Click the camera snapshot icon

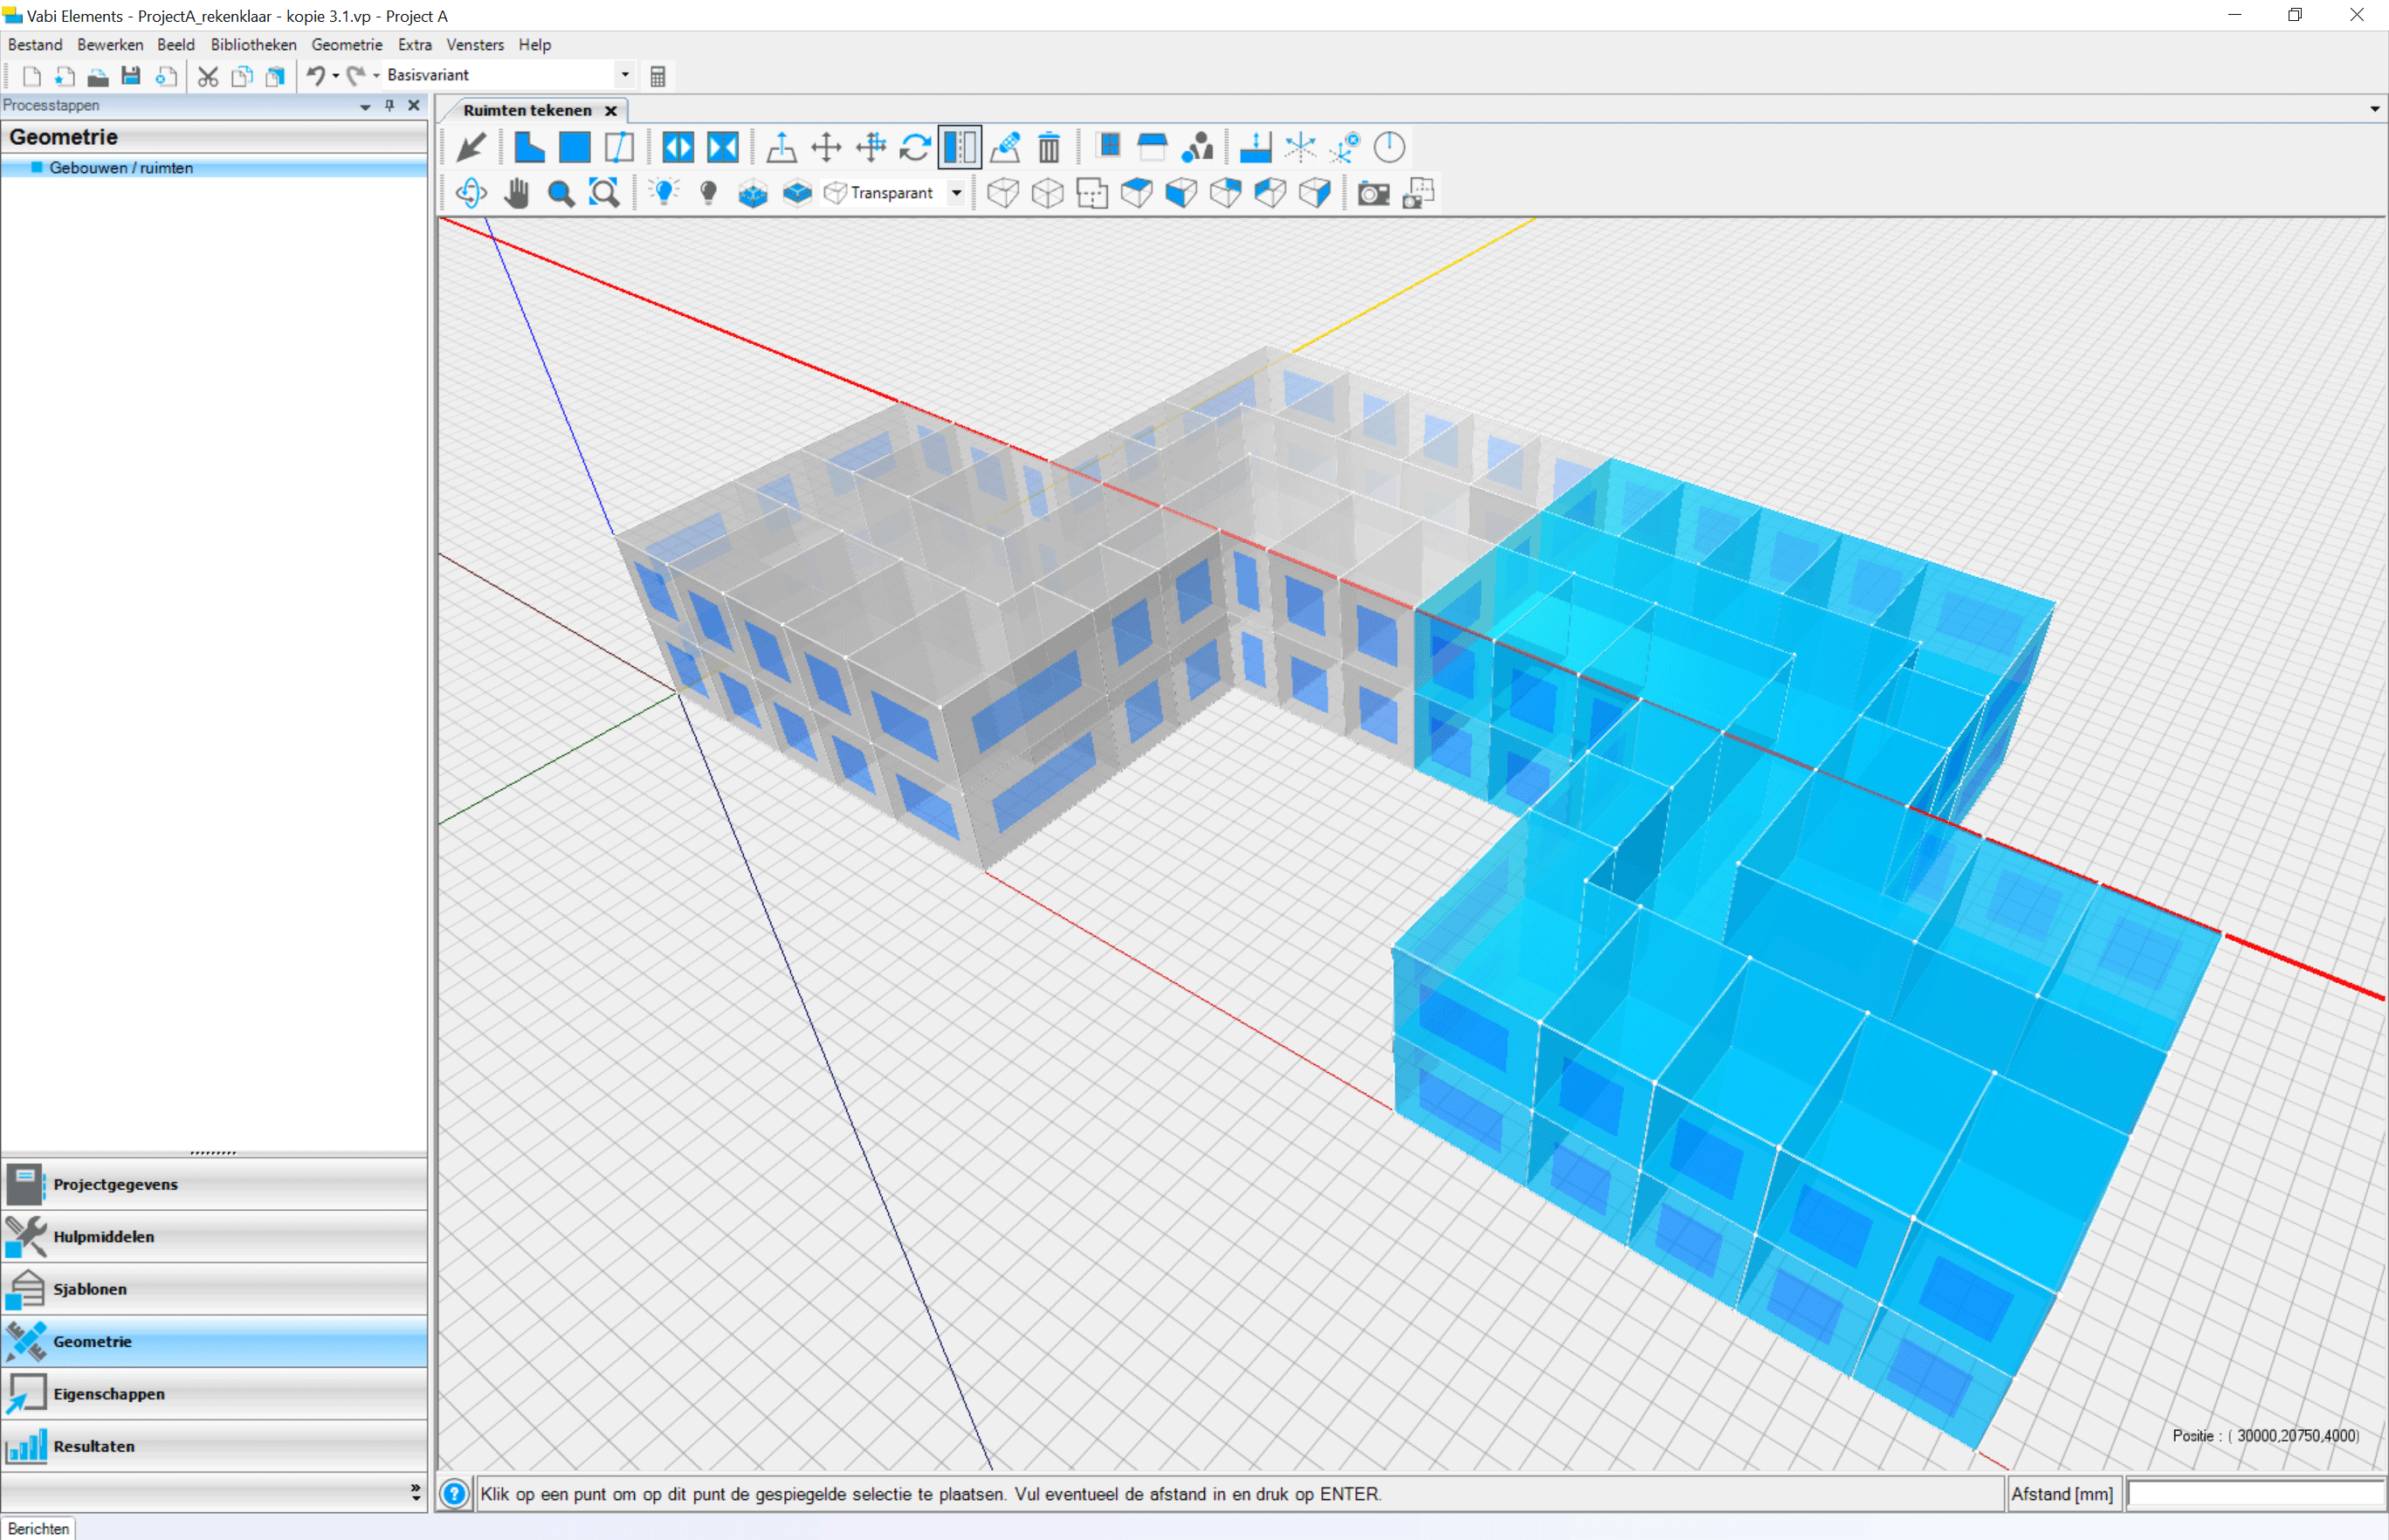point(1373,193)
